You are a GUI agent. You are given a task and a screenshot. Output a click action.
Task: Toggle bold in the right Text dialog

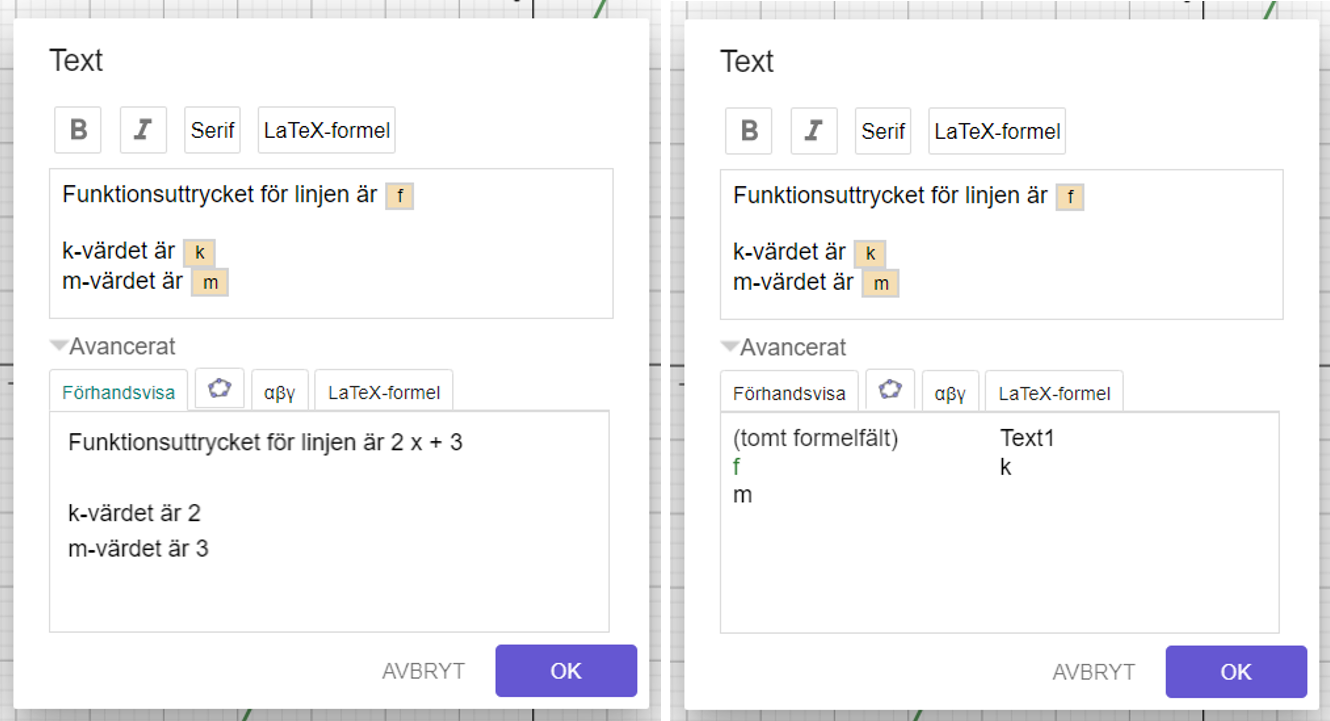(x=749, y=131)
